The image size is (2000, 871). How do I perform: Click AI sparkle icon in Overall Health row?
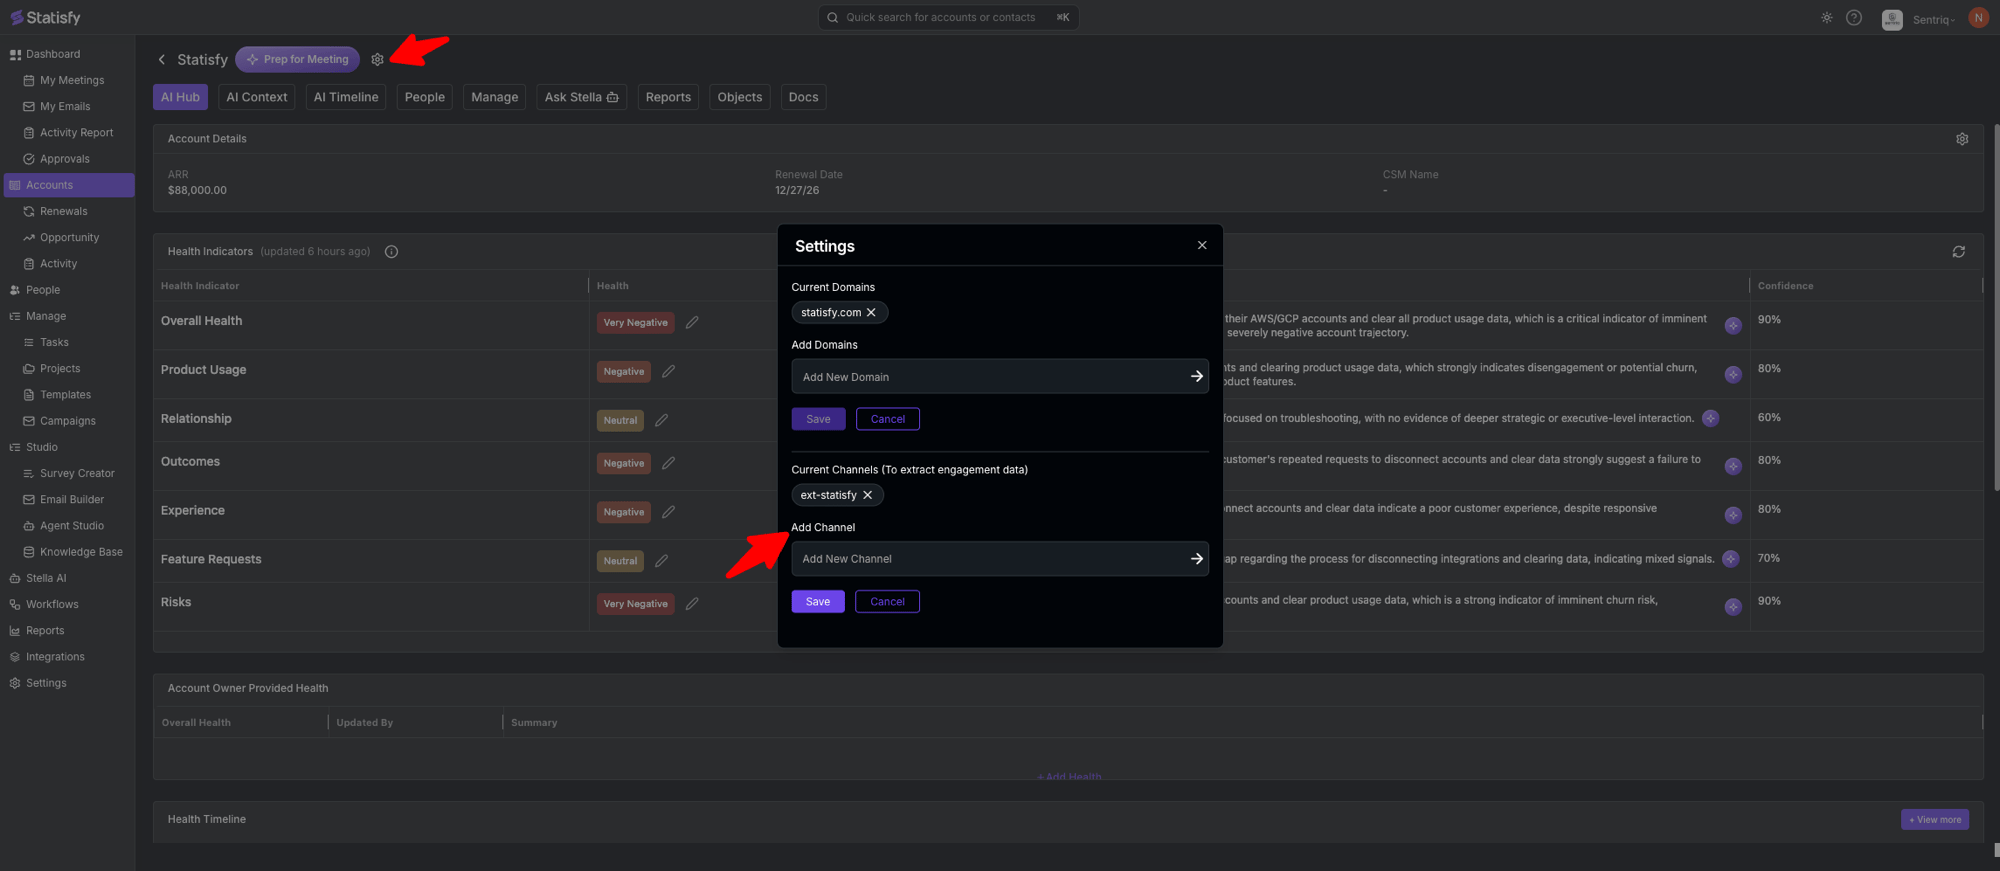[x=1733, y=325]
